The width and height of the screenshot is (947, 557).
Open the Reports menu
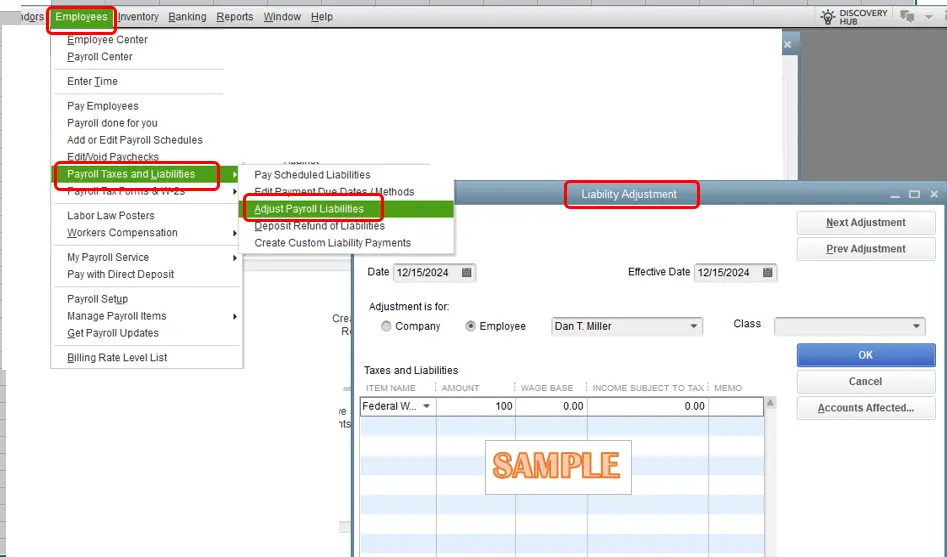pyautogui.click(x=235, y=17)
